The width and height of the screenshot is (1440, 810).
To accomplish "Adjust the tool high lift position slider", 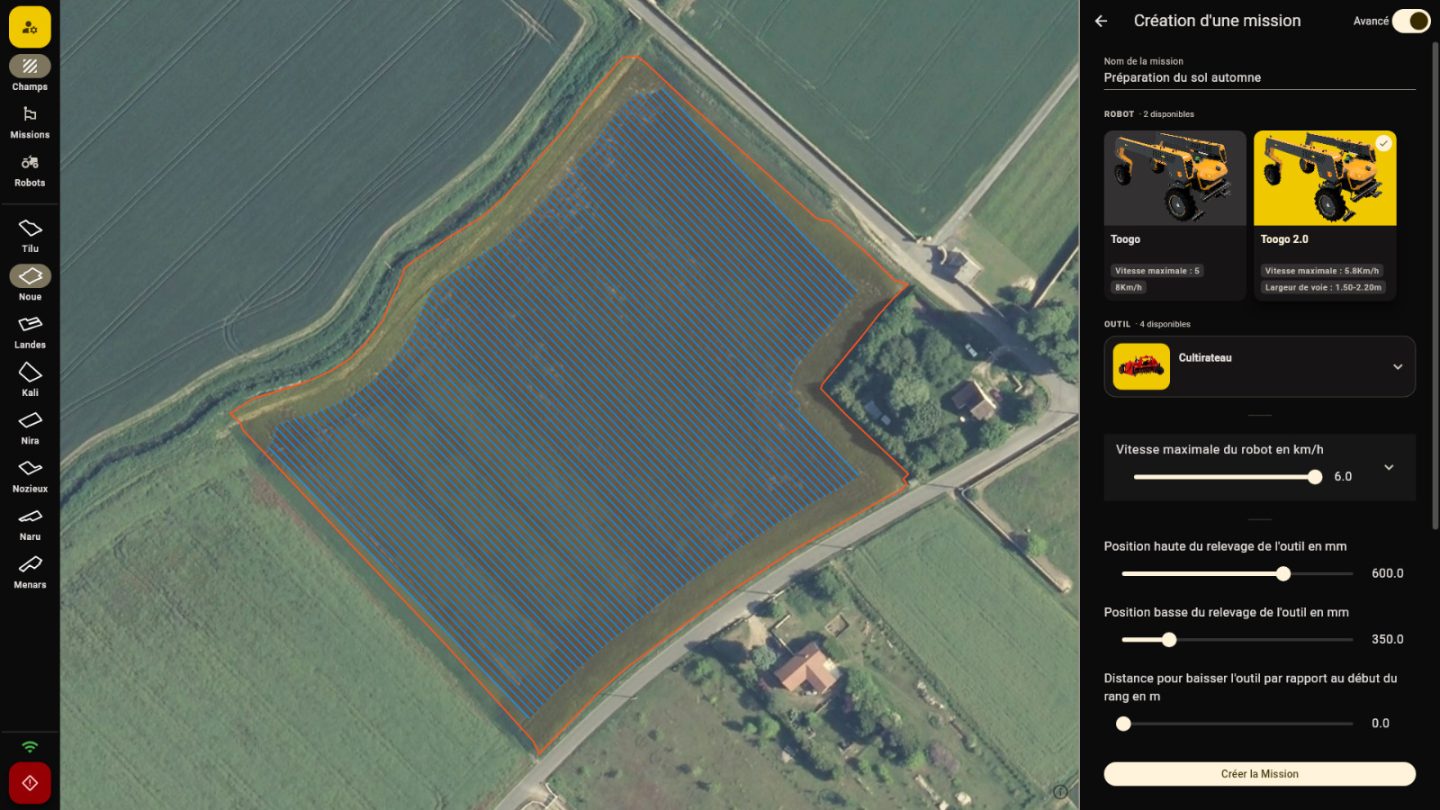I will 1237,574.
